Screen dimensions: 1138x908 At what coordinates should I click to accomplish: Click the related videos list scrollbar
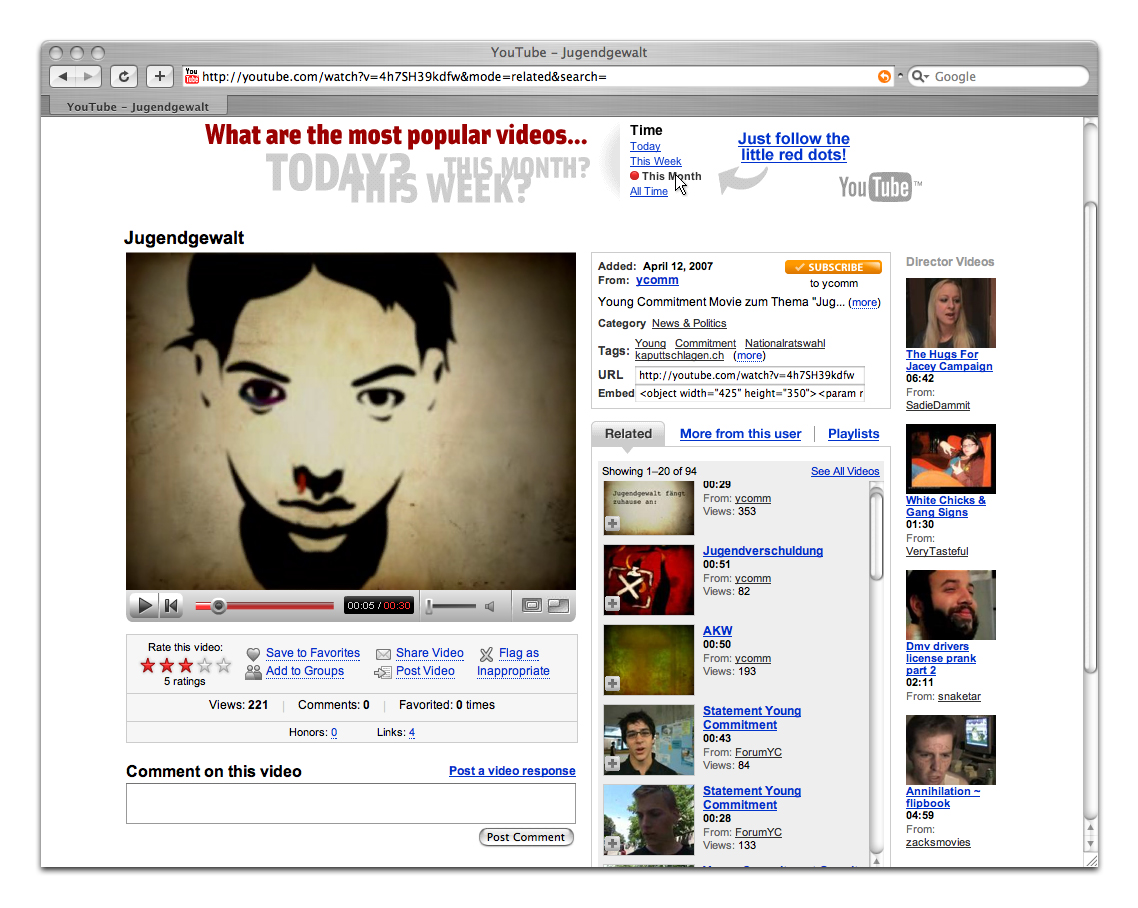[877, 535]
